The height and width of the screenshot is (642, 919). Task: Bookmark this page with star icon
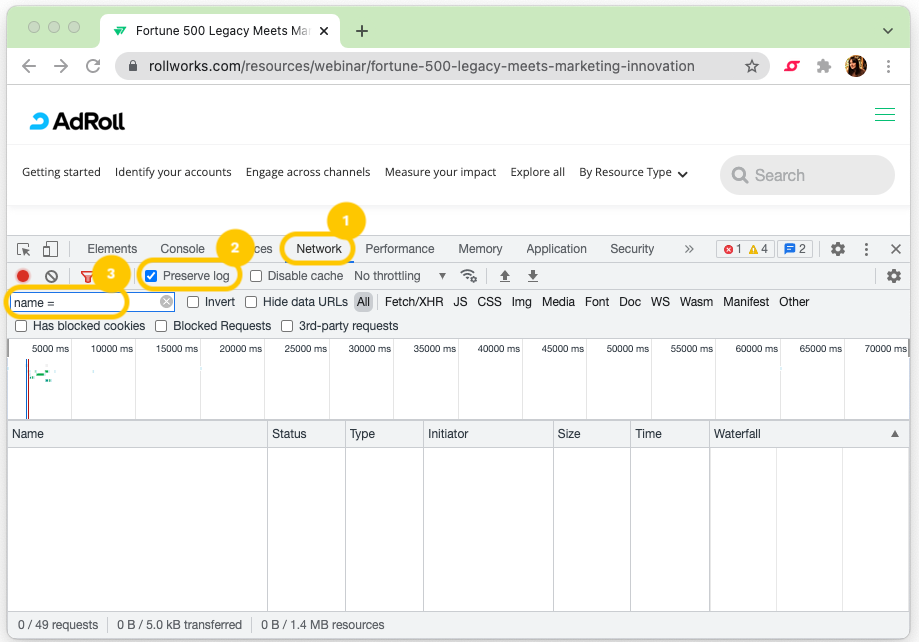pos(752,66)
